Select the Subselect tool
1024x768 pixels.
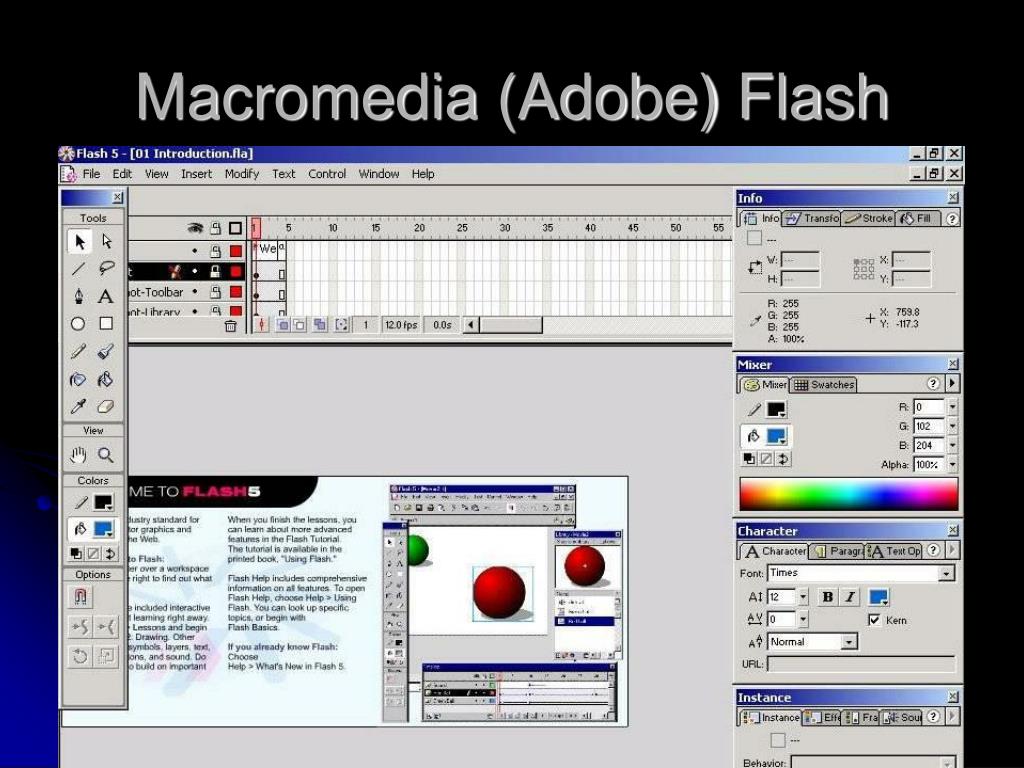106,242
